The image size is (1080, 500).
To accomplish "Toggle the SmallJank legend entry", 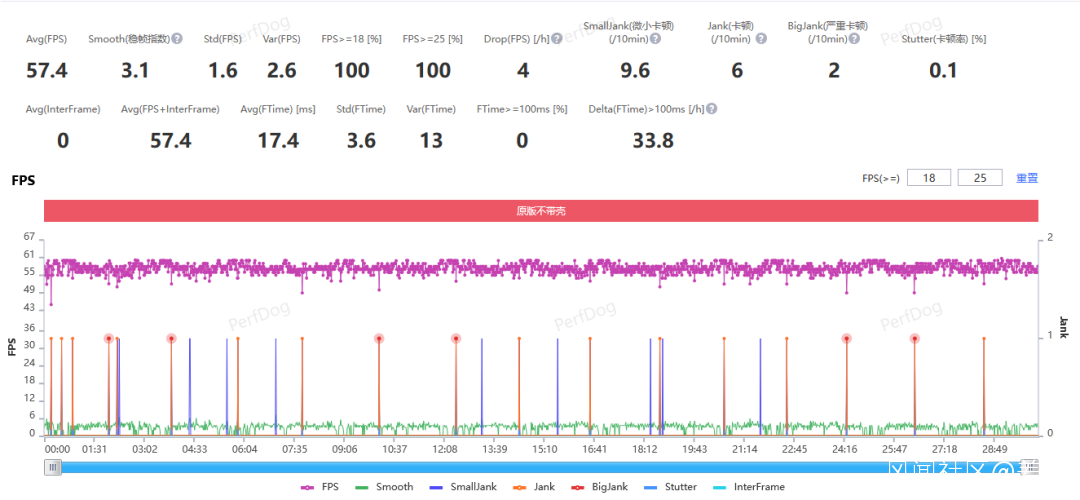I will 459,487.
